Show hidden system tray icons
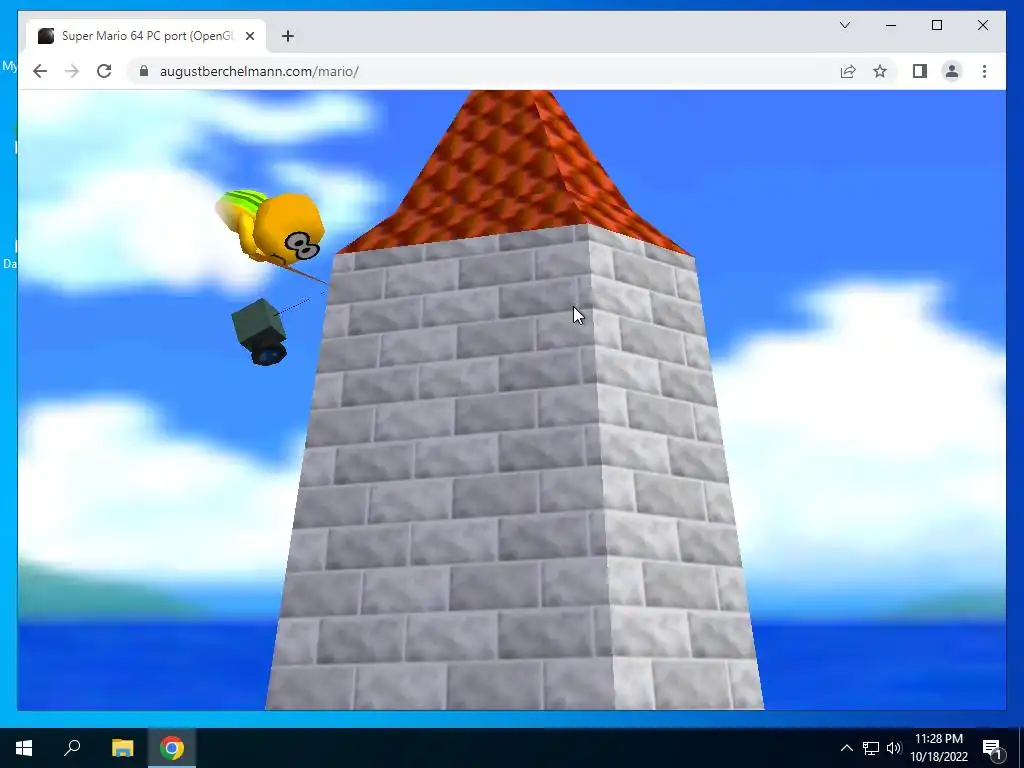1024x768 pixels. point(846,748)
